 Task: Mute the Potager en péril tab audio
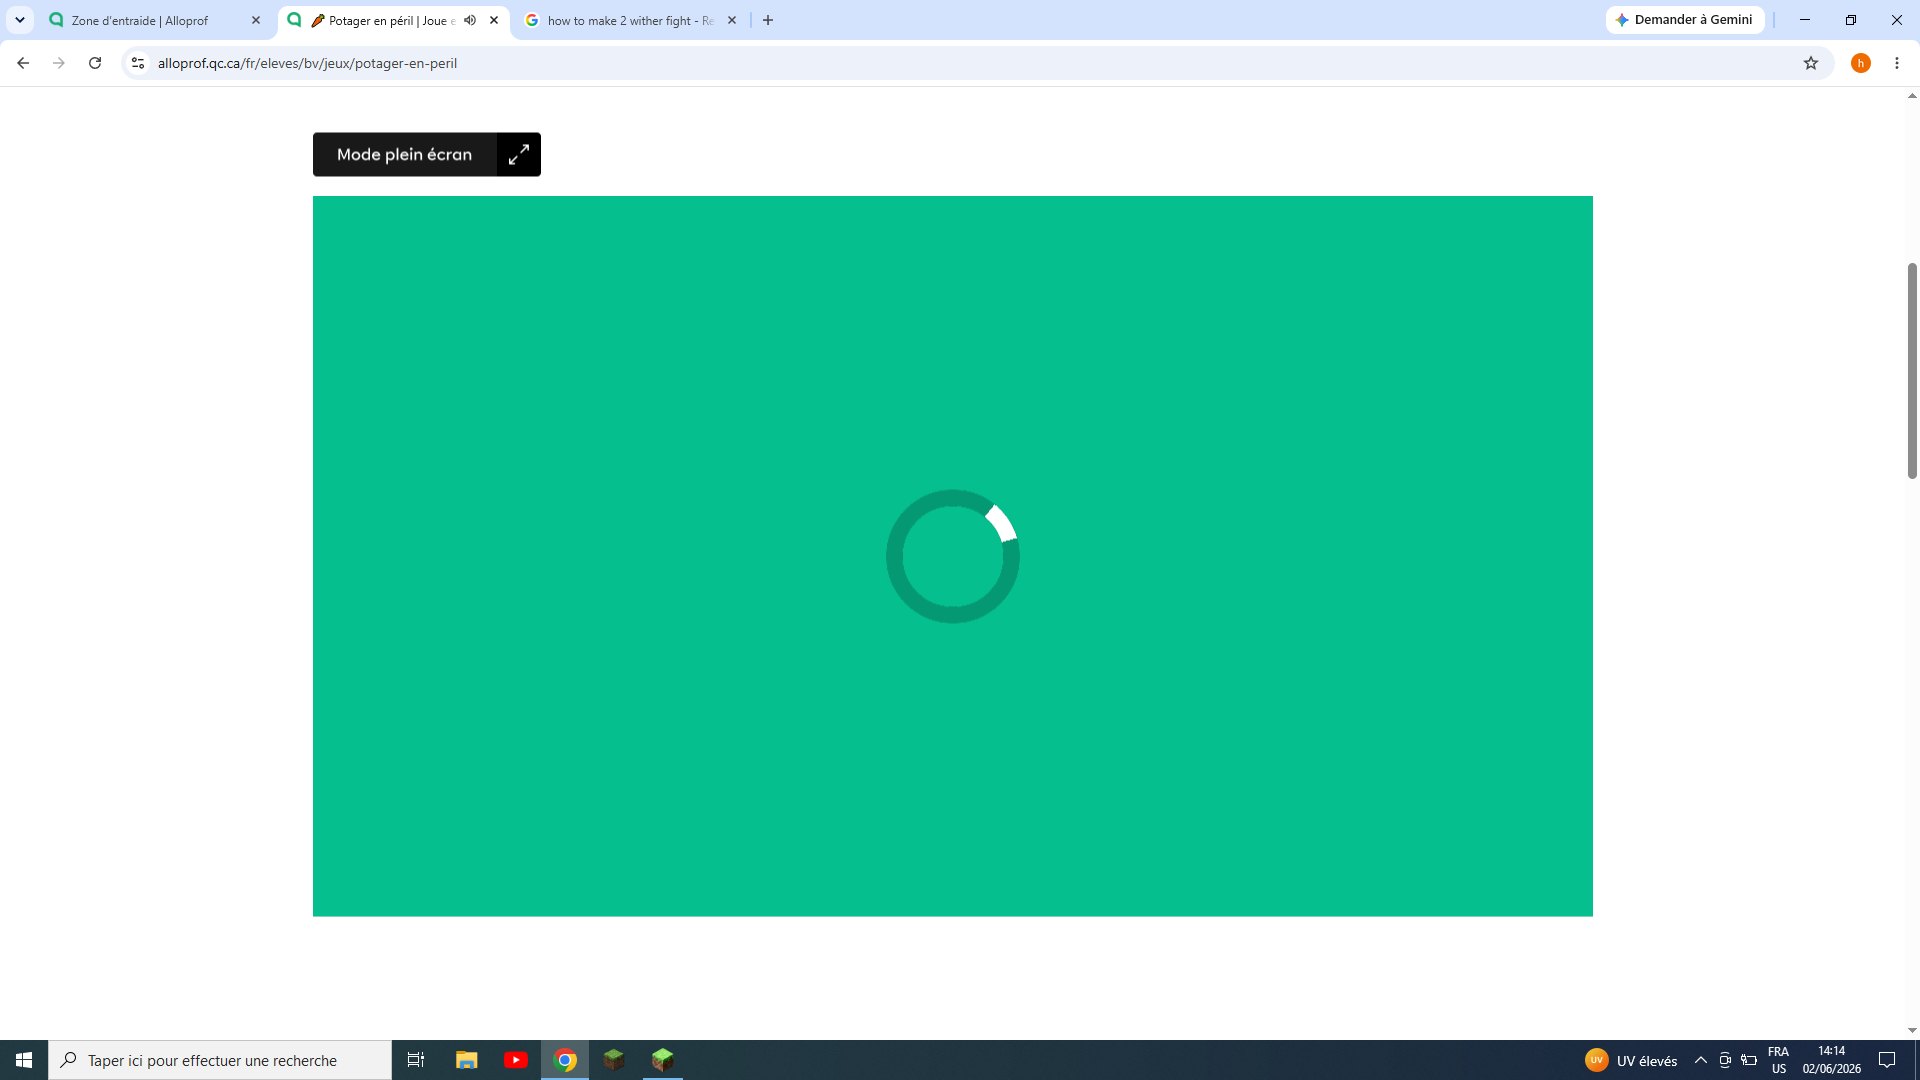click(x=470, y=20)
